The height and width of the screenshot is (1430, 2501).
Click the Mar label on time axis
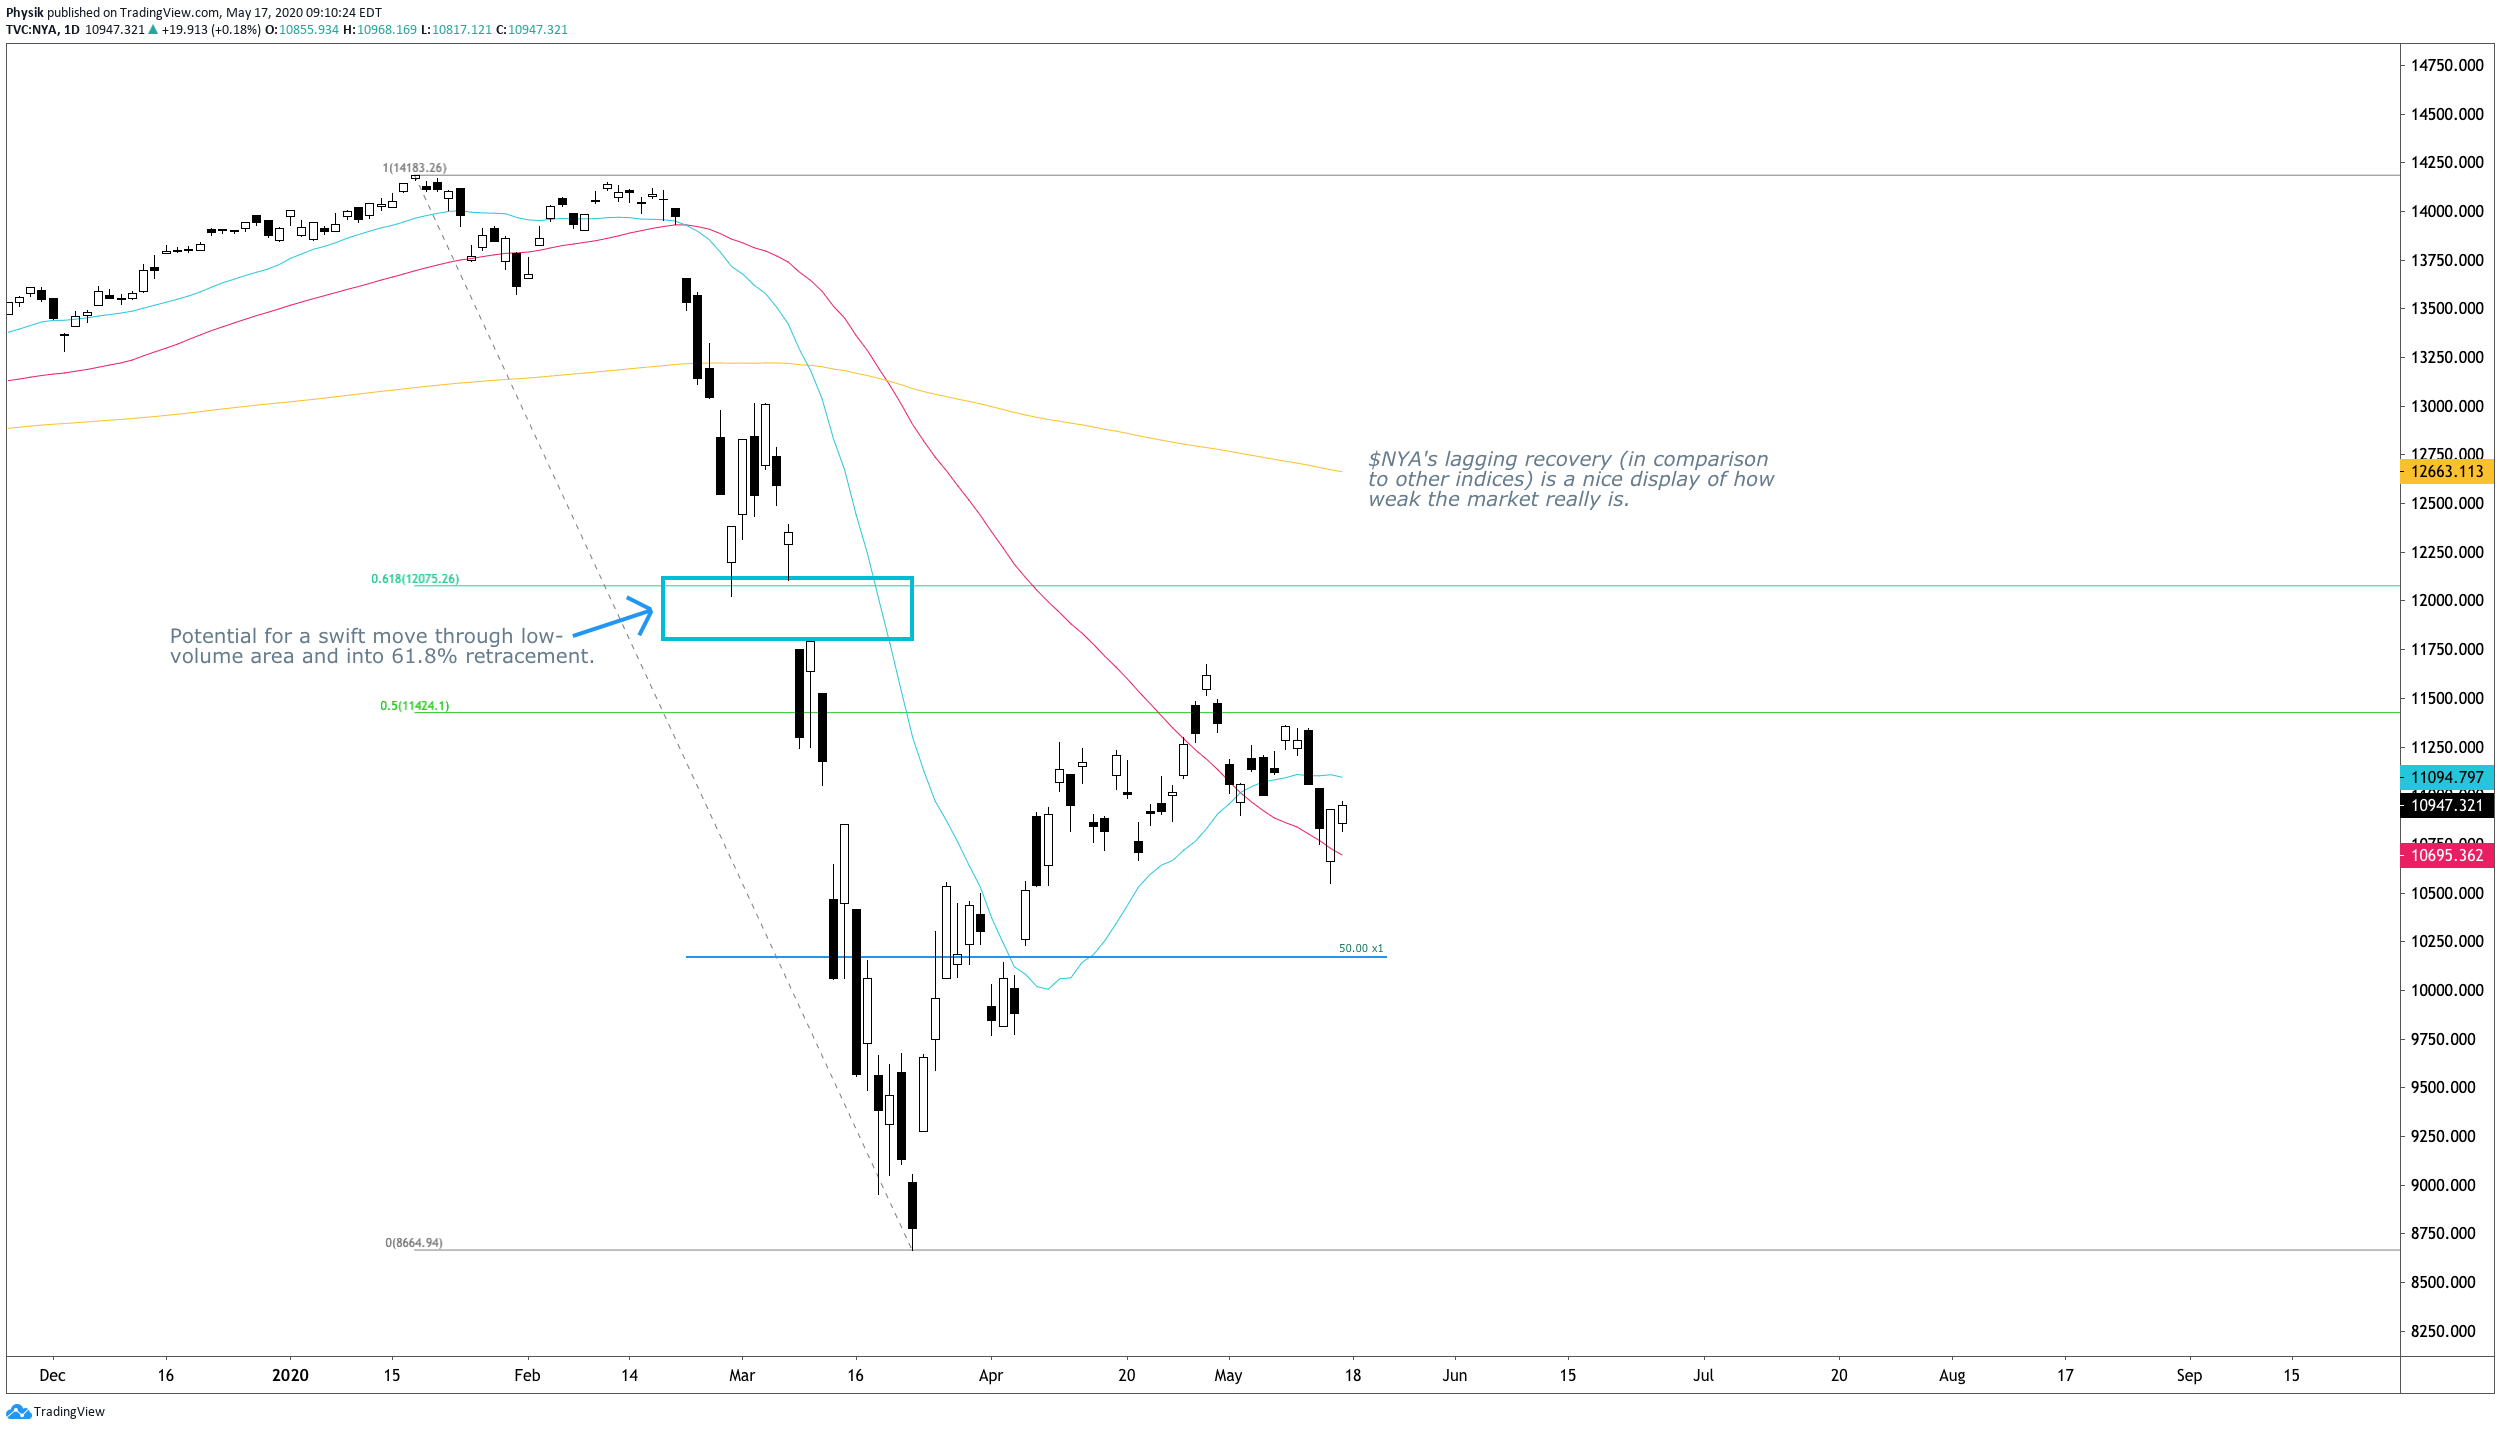742,1375
